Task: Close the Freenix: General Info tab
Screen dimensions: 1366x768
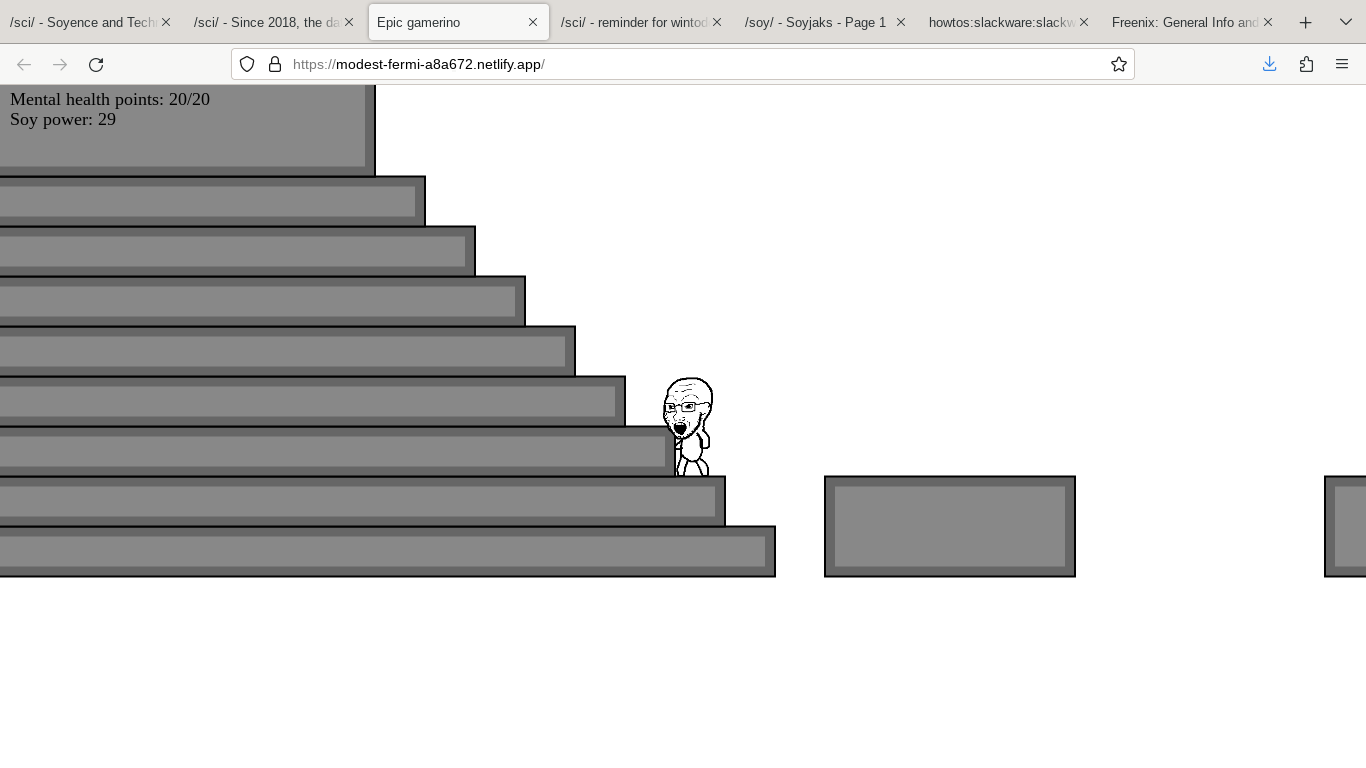Action: point(1268,22)
